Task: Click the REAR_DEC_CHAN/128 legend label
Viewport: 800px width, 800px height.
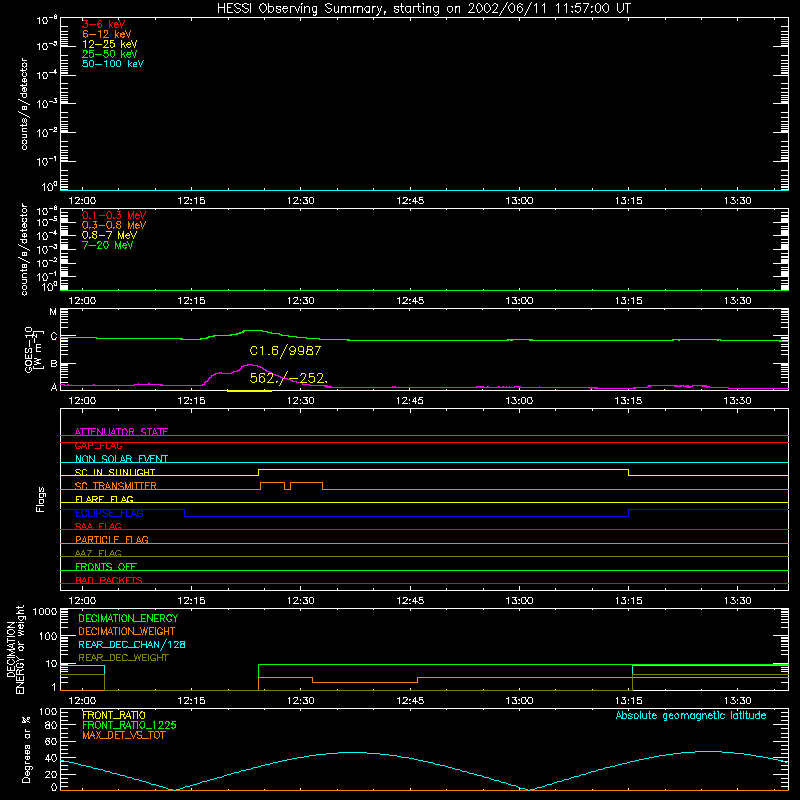Action: coord(132,644)
